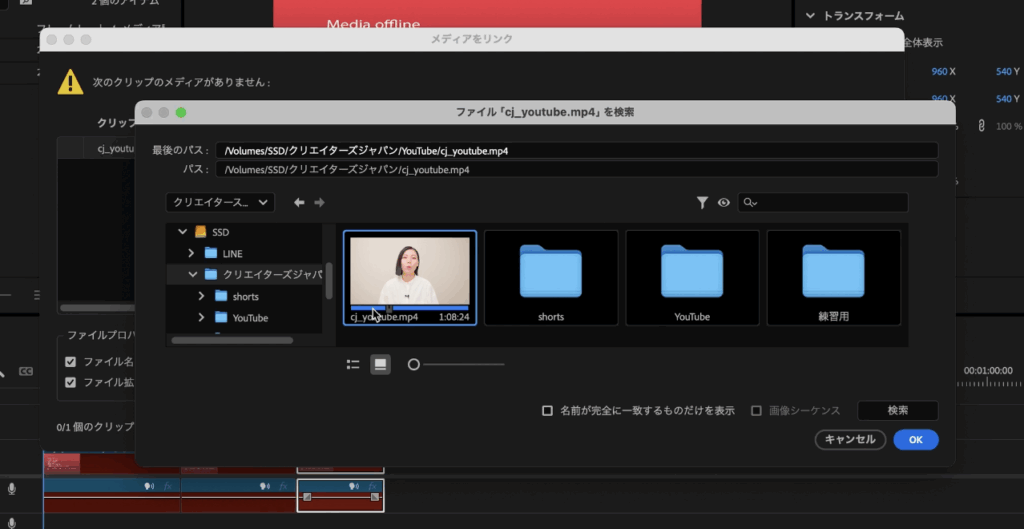1024x529 pixels.
Task: Click the closed captions CC icon
Action: [x=26, y=372]
